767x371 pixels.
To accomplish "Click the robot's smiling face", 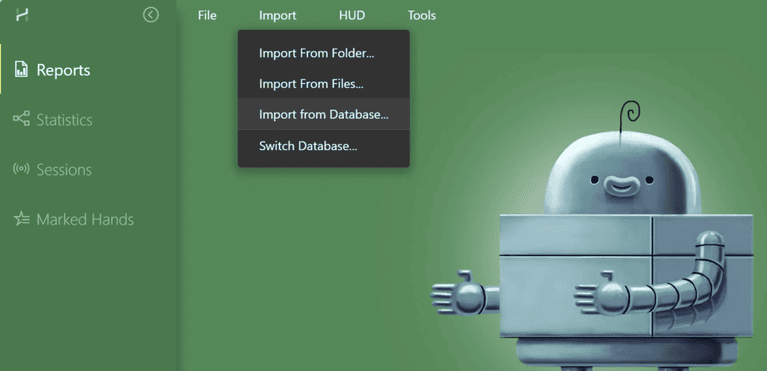I will pyautogui.click(x=622, y=183).
